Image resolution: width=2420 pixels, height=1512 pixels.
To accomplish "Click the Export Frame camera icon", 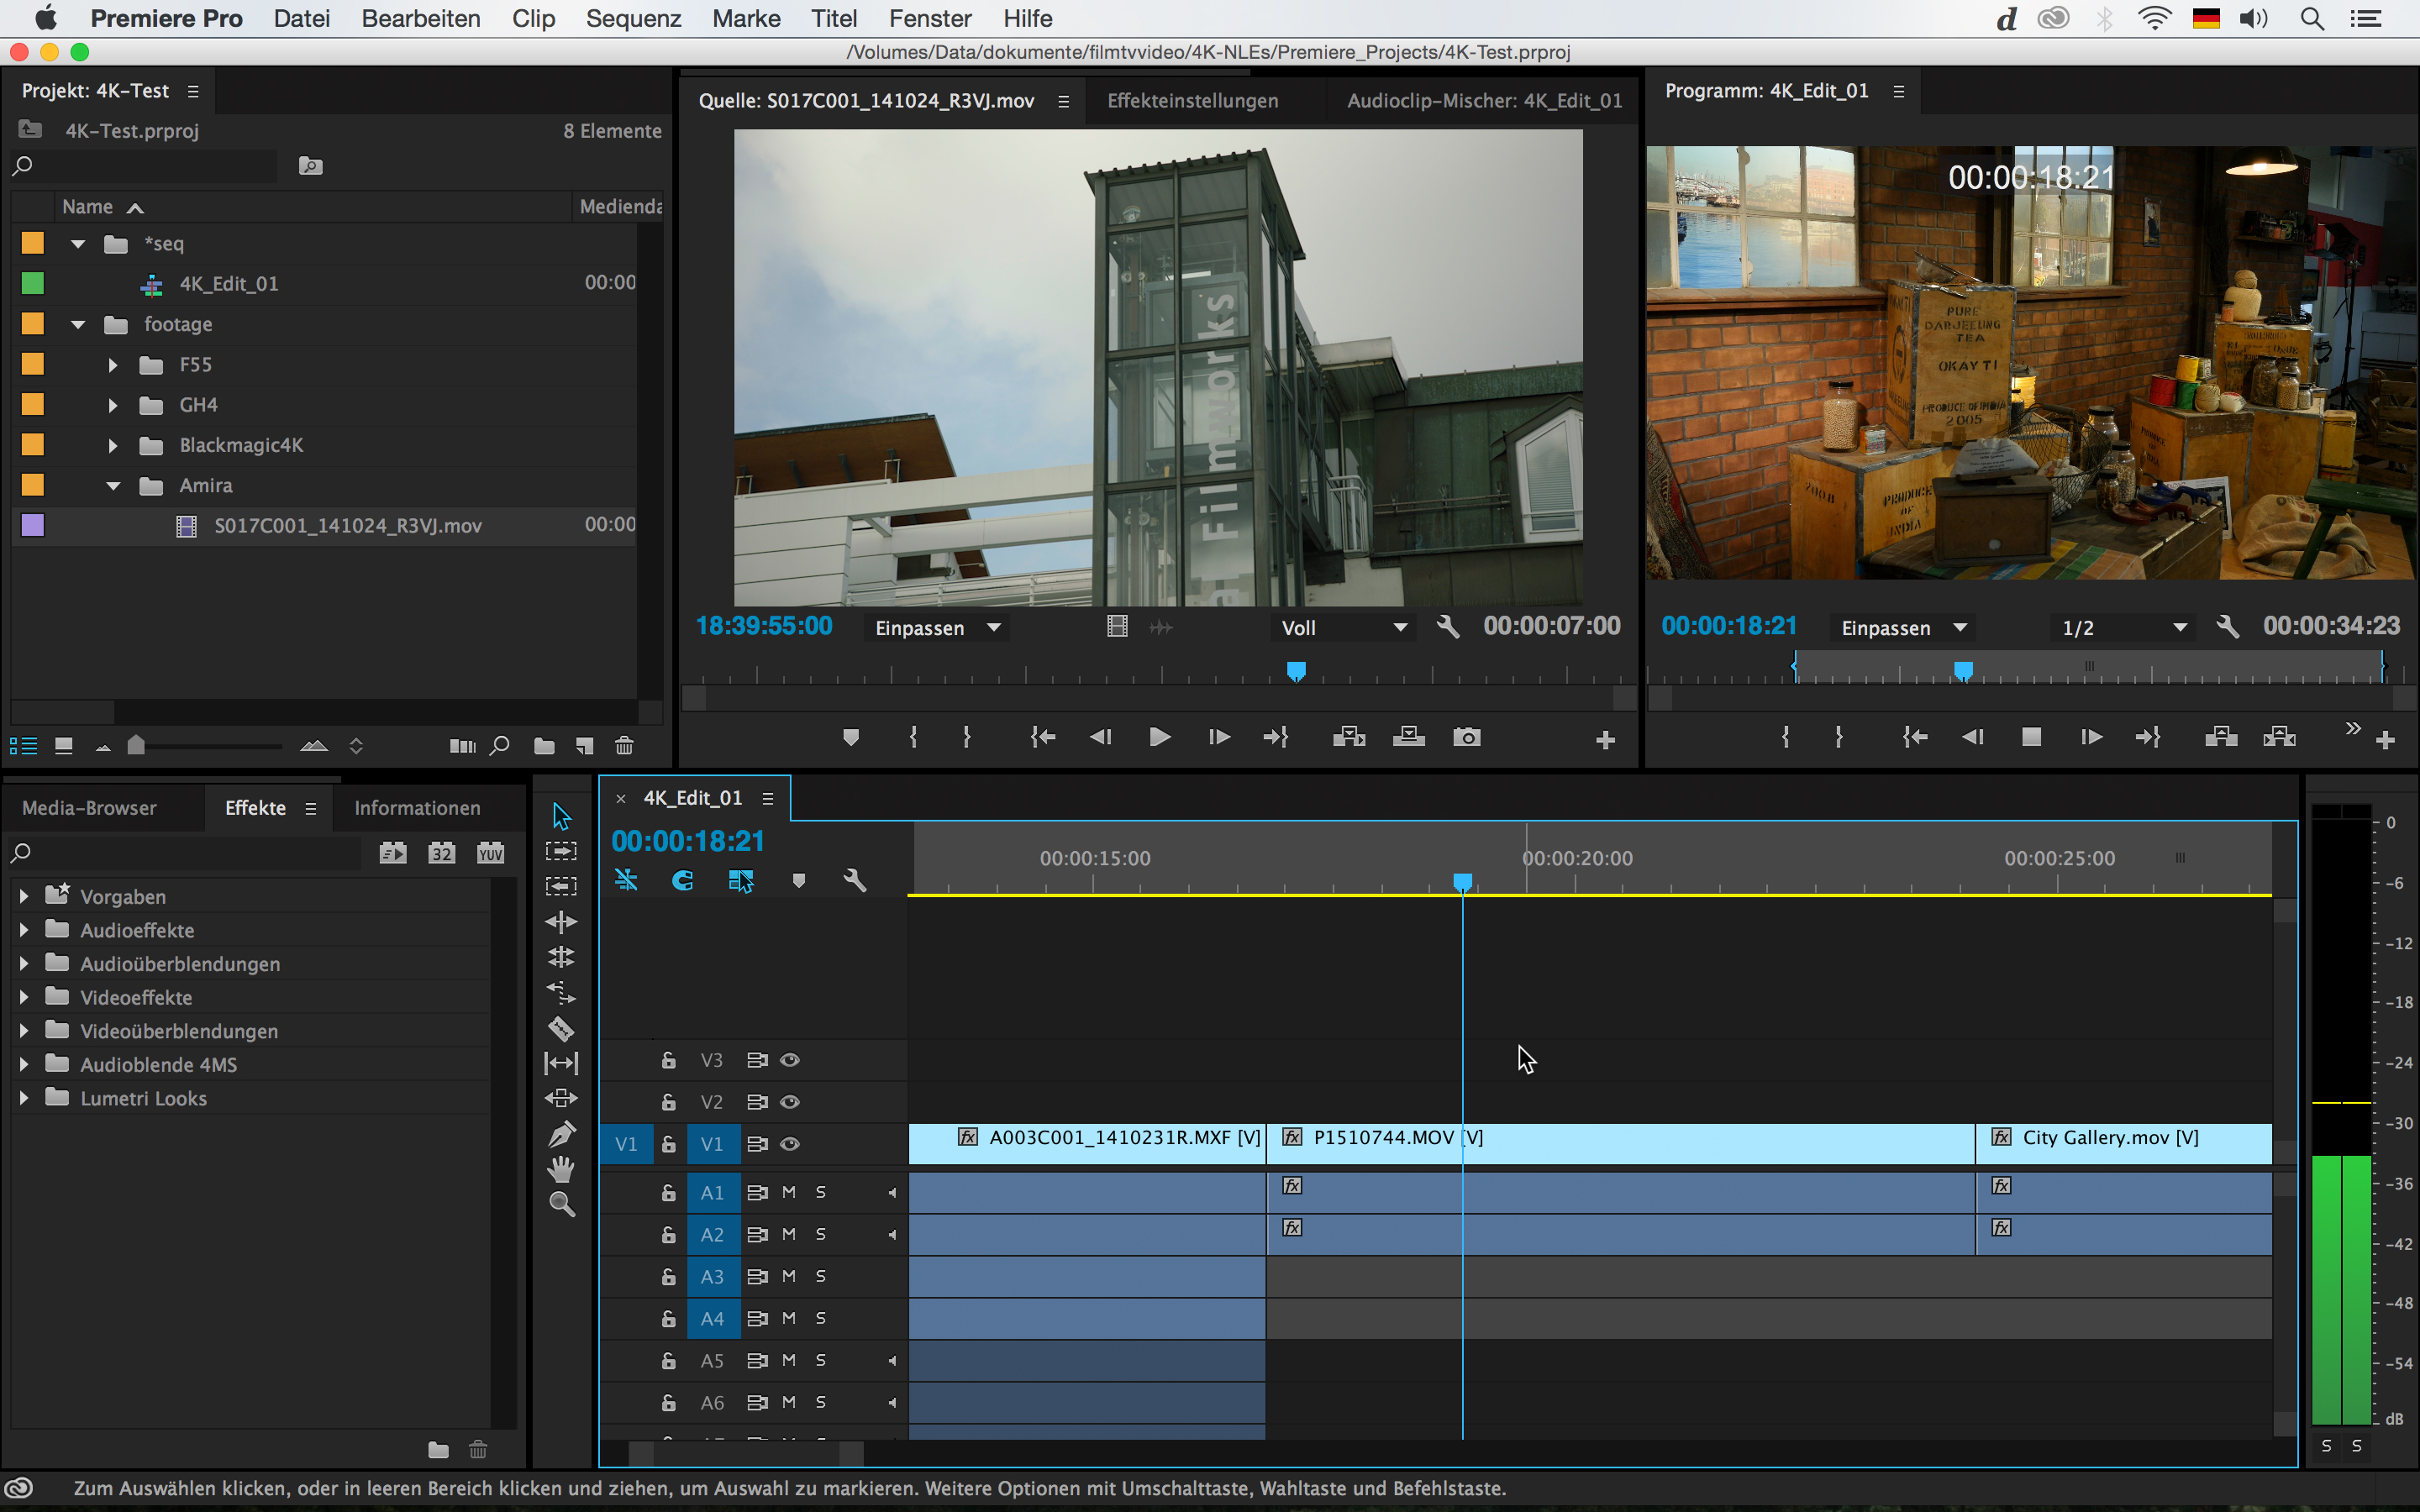I will point(1466,738).
